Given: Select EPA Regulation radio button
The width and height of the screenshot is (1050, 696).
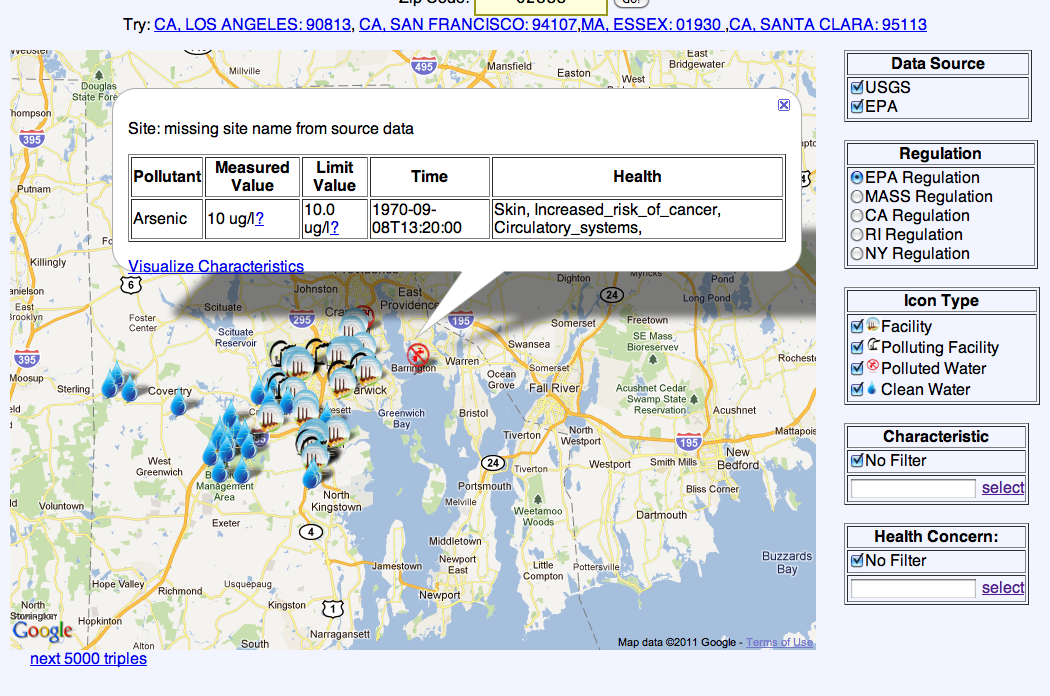Looking at the screenshot, I should pos(857,178).
